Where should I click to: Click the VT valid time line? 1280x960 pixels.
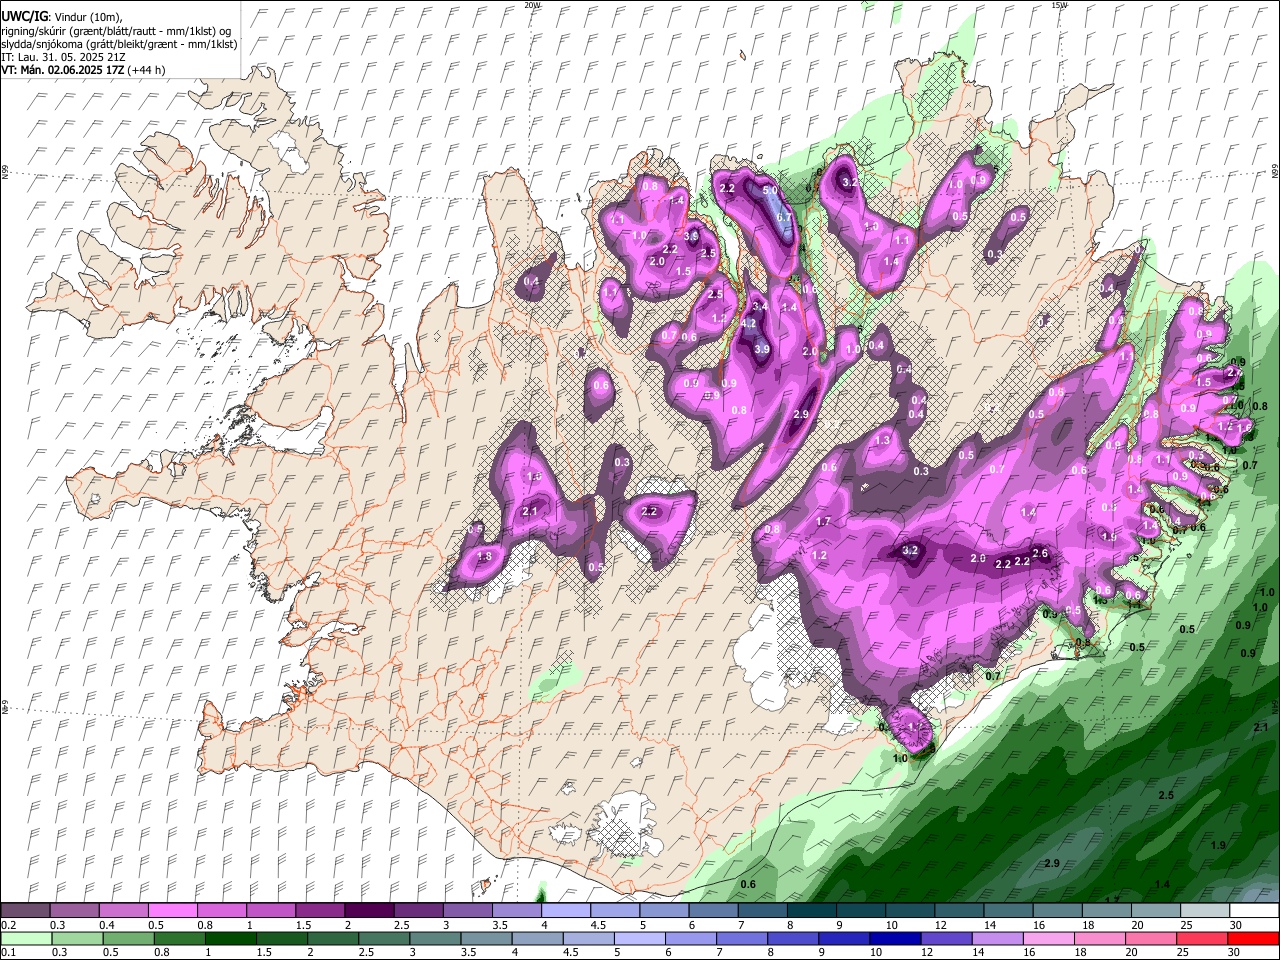pyautogui.click(x=83, y=70)
